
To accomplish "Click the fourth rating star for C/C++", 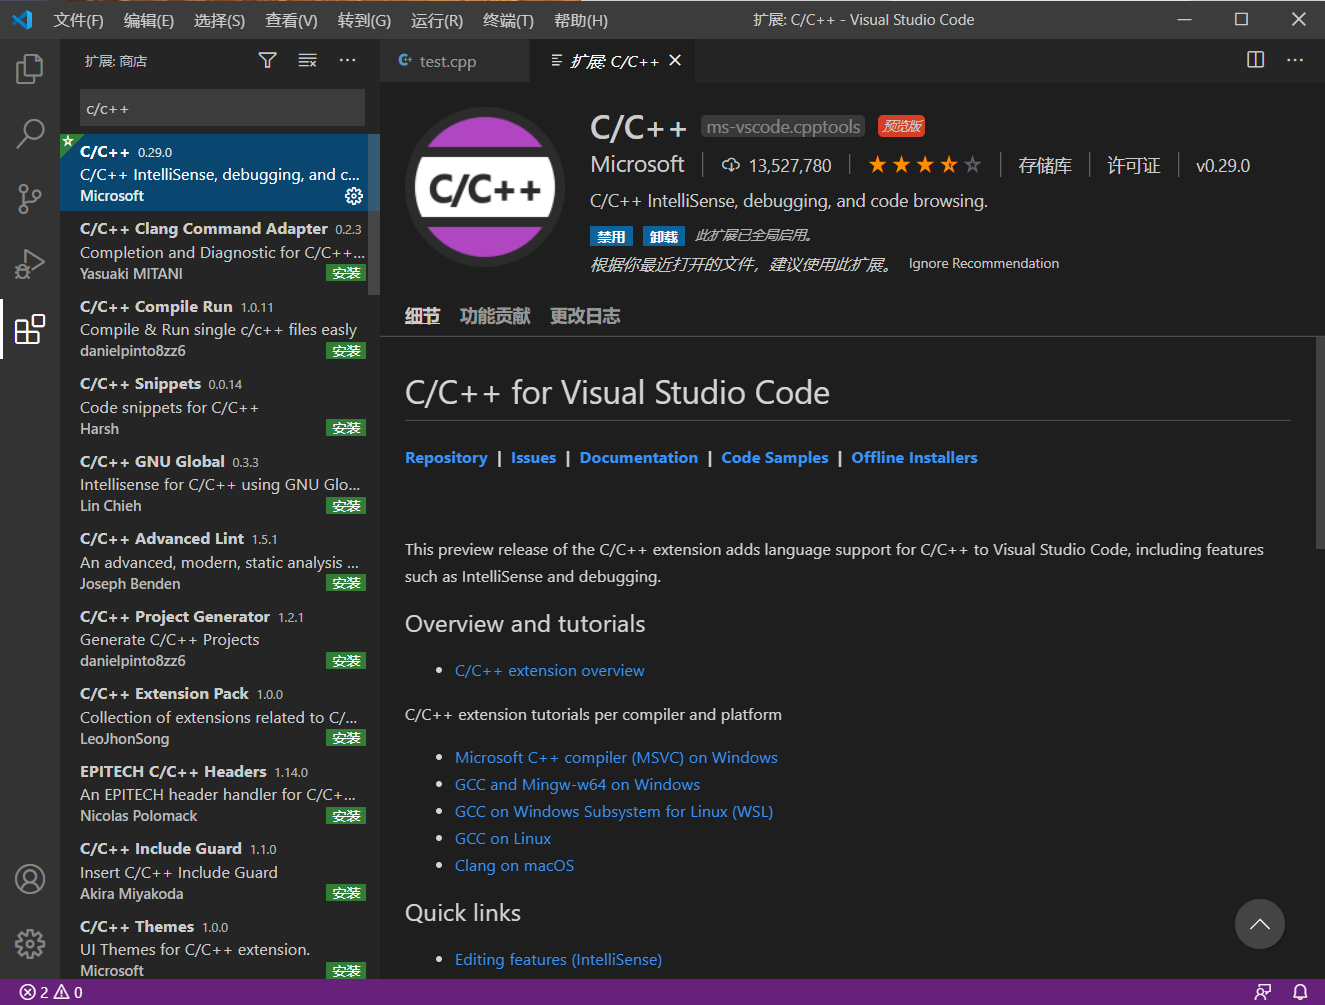I will 946,163.
